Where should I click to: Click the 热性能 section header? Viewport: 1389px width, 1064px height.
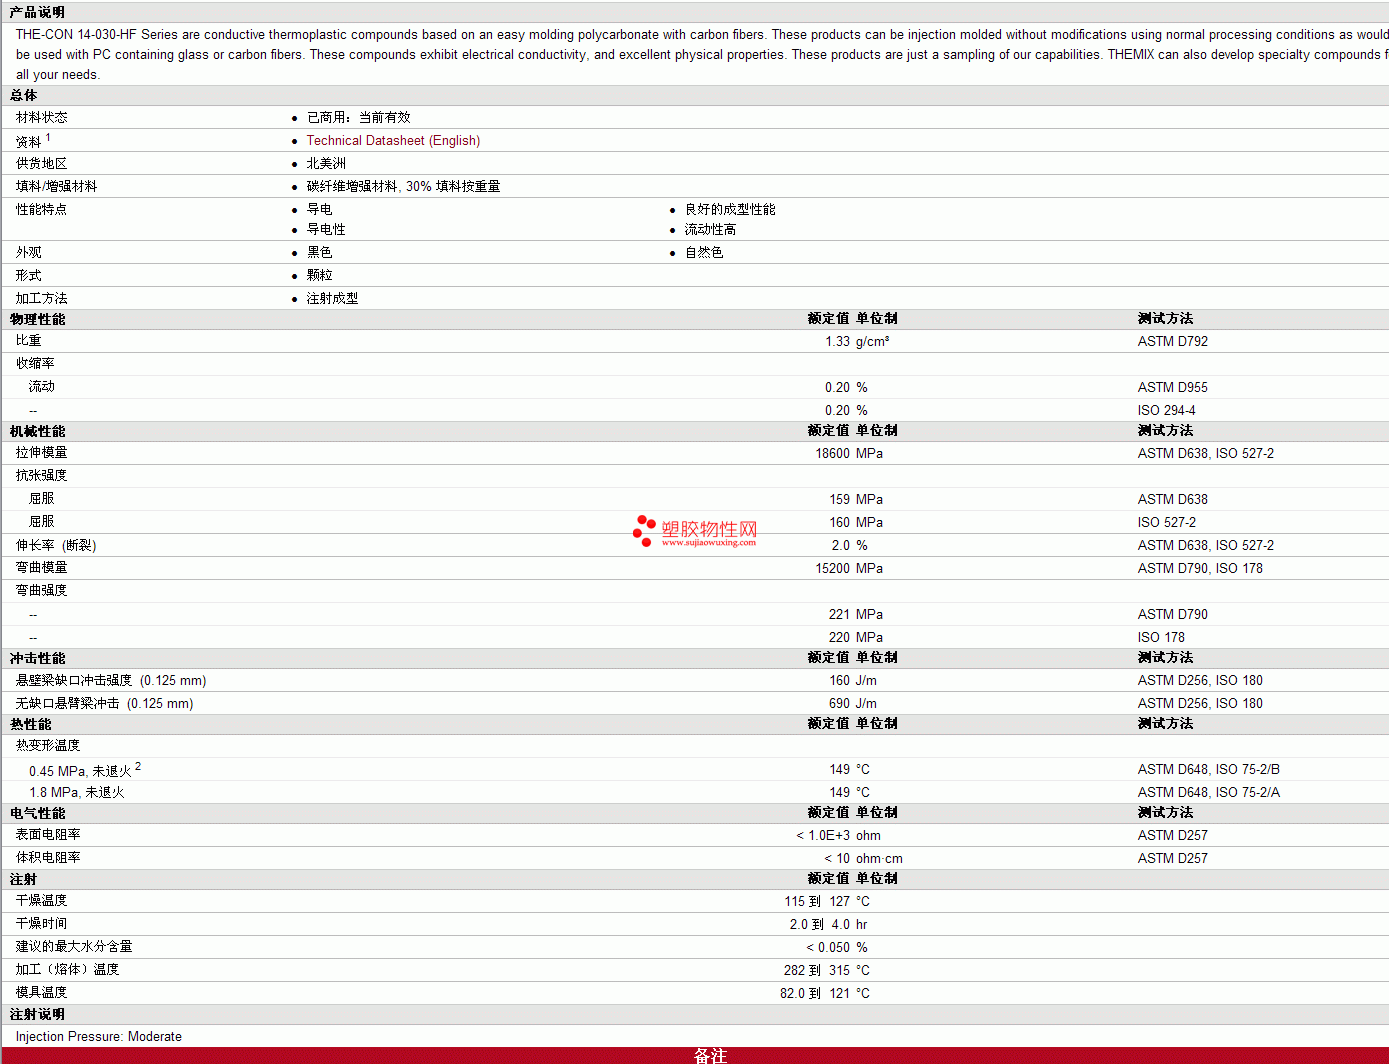click(30, 725)
